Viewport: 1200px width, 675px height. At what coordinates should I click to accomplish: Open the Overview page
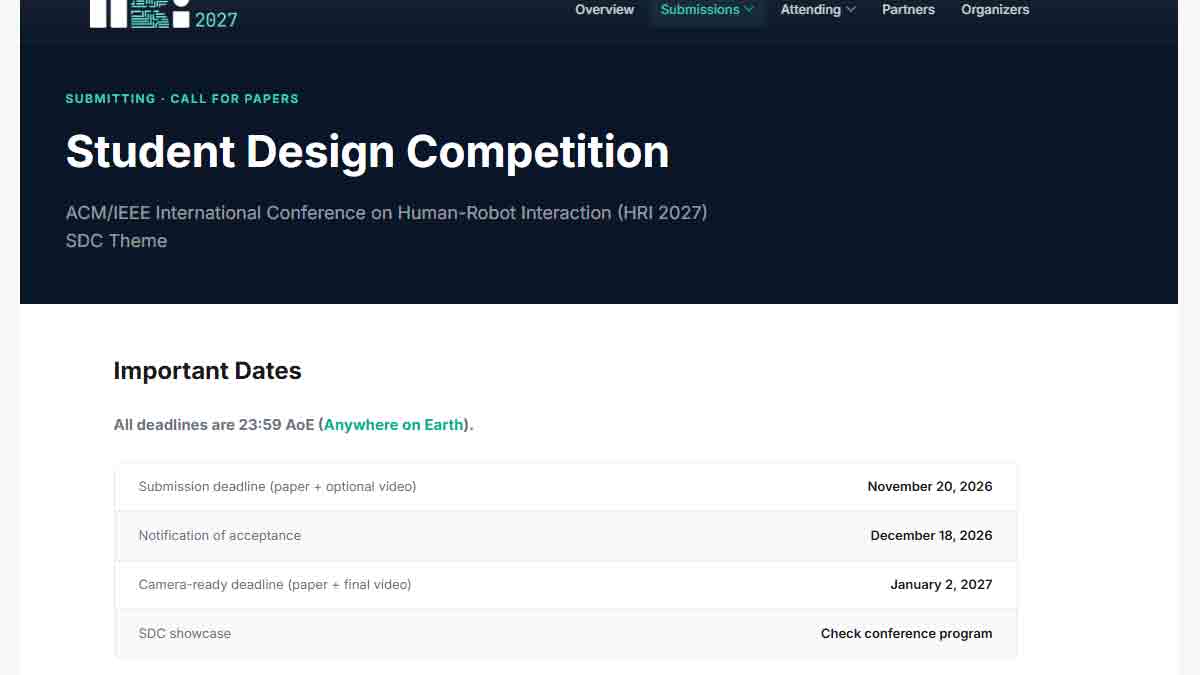click(604, 10)
